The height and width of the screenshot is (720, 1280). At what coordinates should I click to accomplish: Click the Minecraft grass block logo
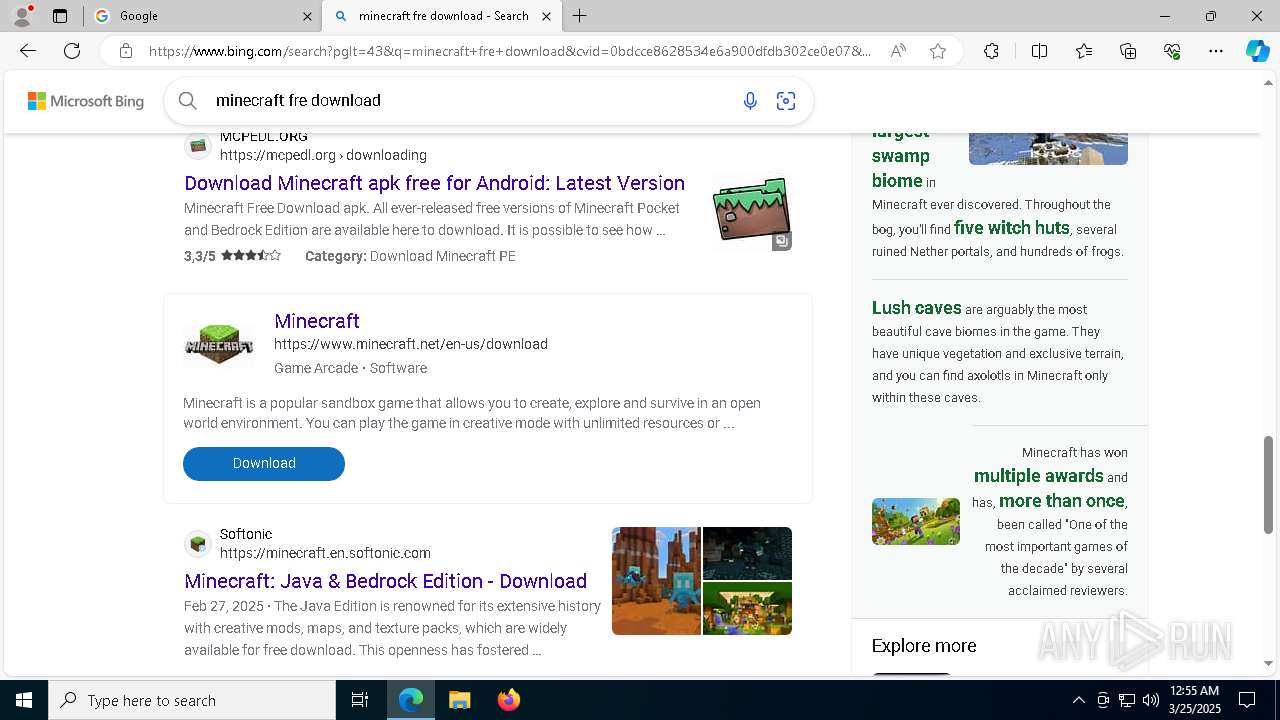coord(219,345)
